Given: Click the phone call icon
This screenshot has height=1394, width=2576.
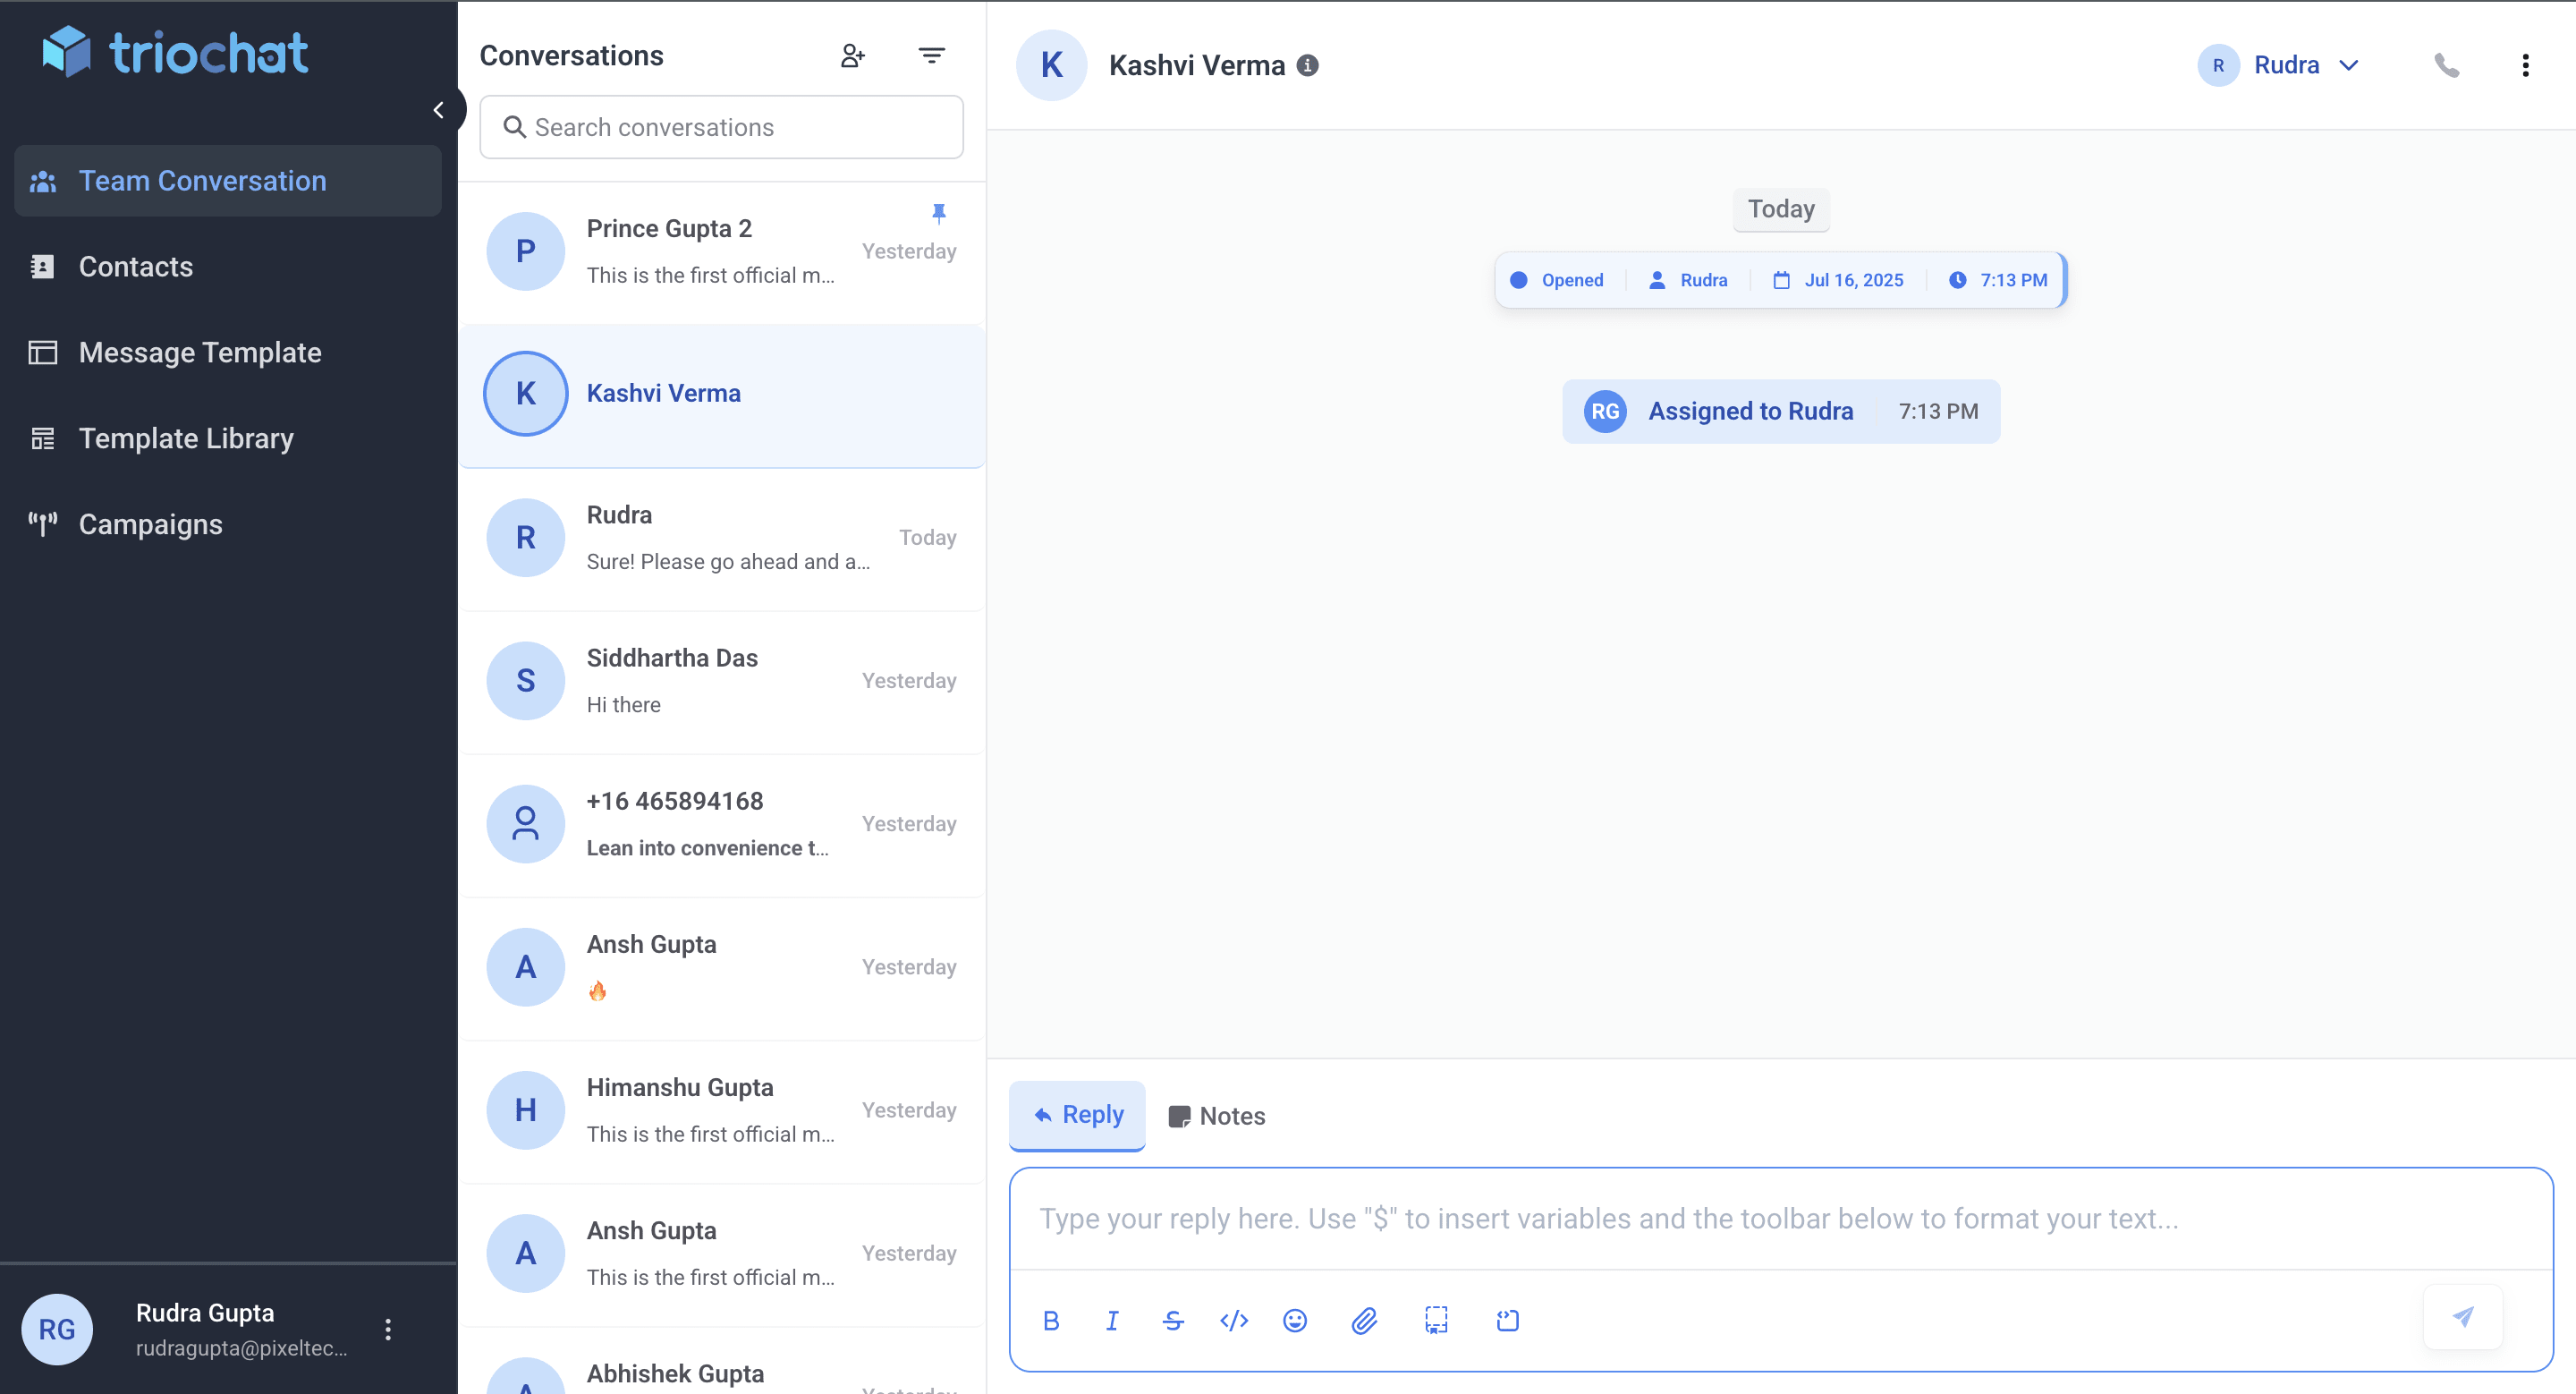Looking at the screenshot, I should [2446, 66].
